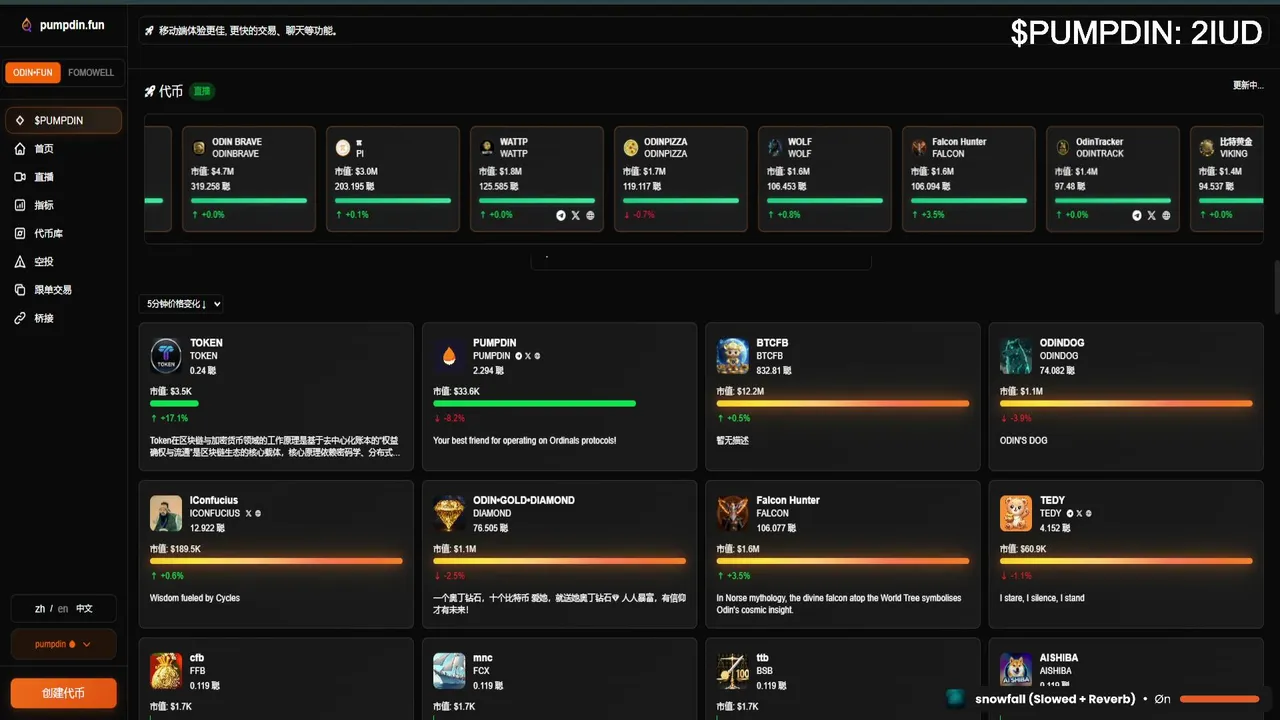Image resolution: width=1280 pixels, height=720 pixels.
Task: Open the website globe icon on WATTP card
Action: (x=590, y=215)
